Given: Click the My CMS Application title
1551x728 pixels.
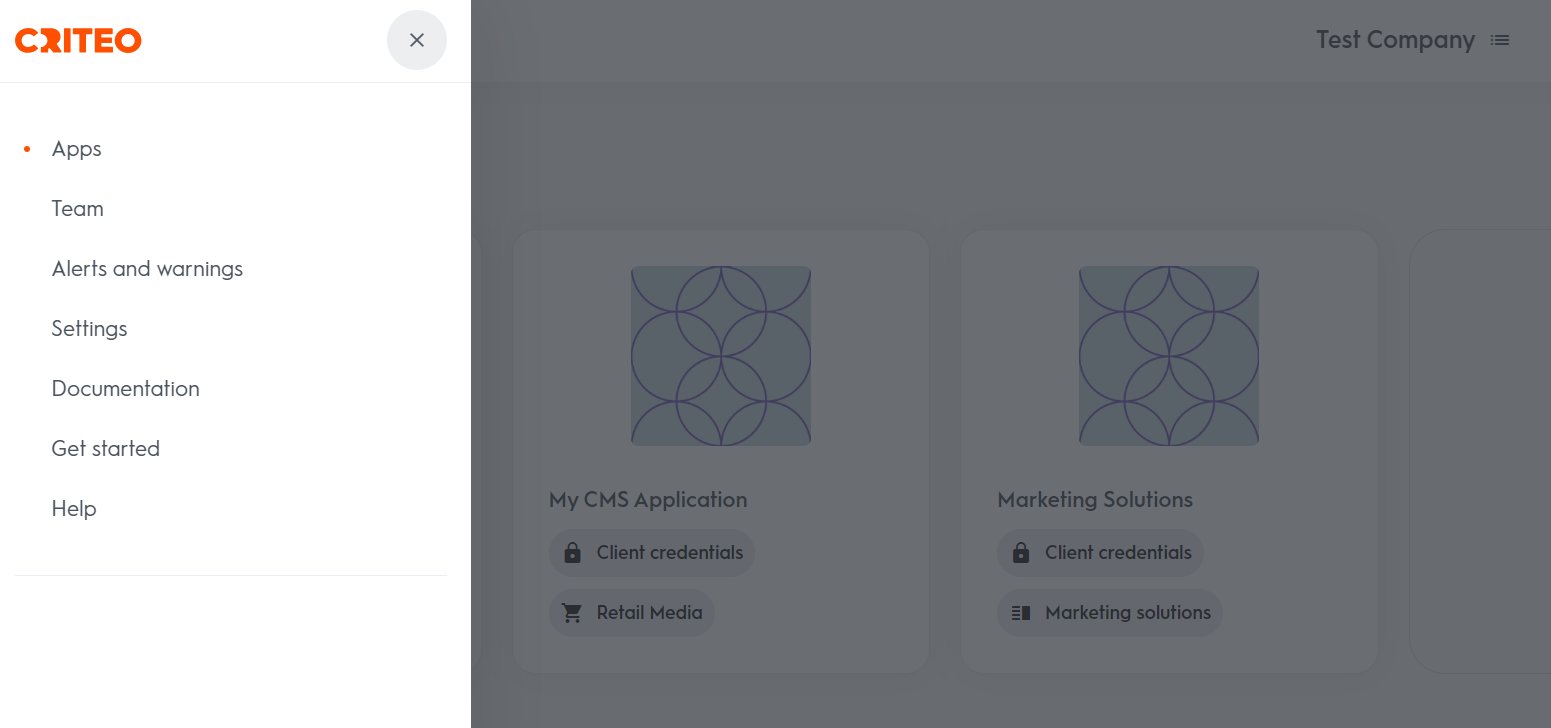Looking at the screenshot, I should 648,500.
